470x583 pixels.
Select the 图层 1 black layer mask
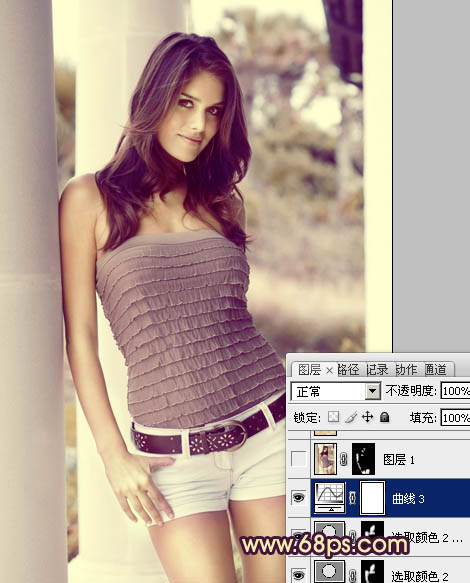(363, 459)
